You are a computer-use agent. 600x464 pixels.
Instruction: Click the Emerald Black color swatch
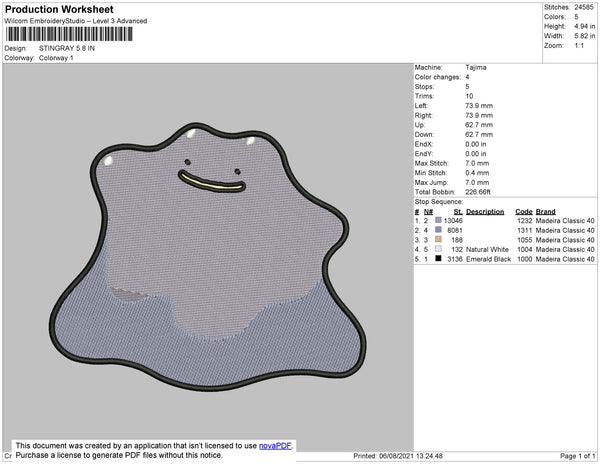point(439,257)
